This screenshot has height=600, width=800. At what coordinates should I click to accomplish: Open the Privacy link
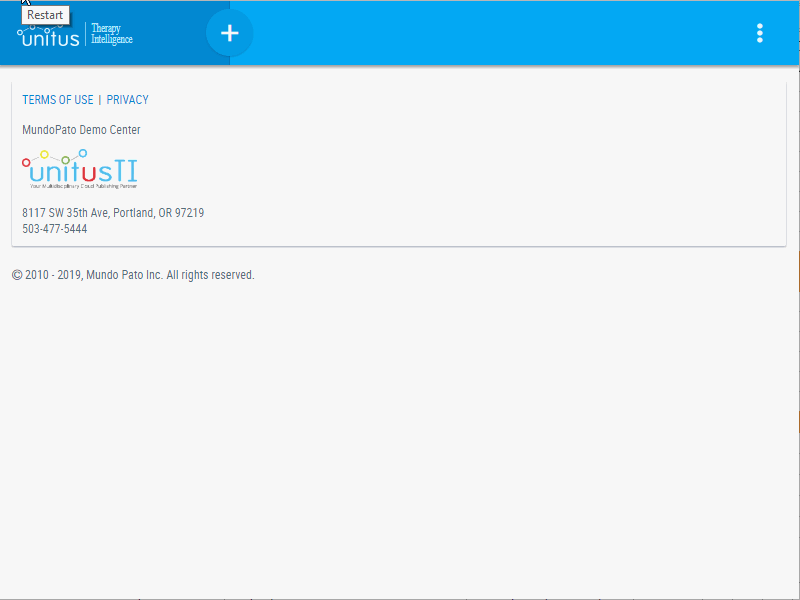(128, 99)
